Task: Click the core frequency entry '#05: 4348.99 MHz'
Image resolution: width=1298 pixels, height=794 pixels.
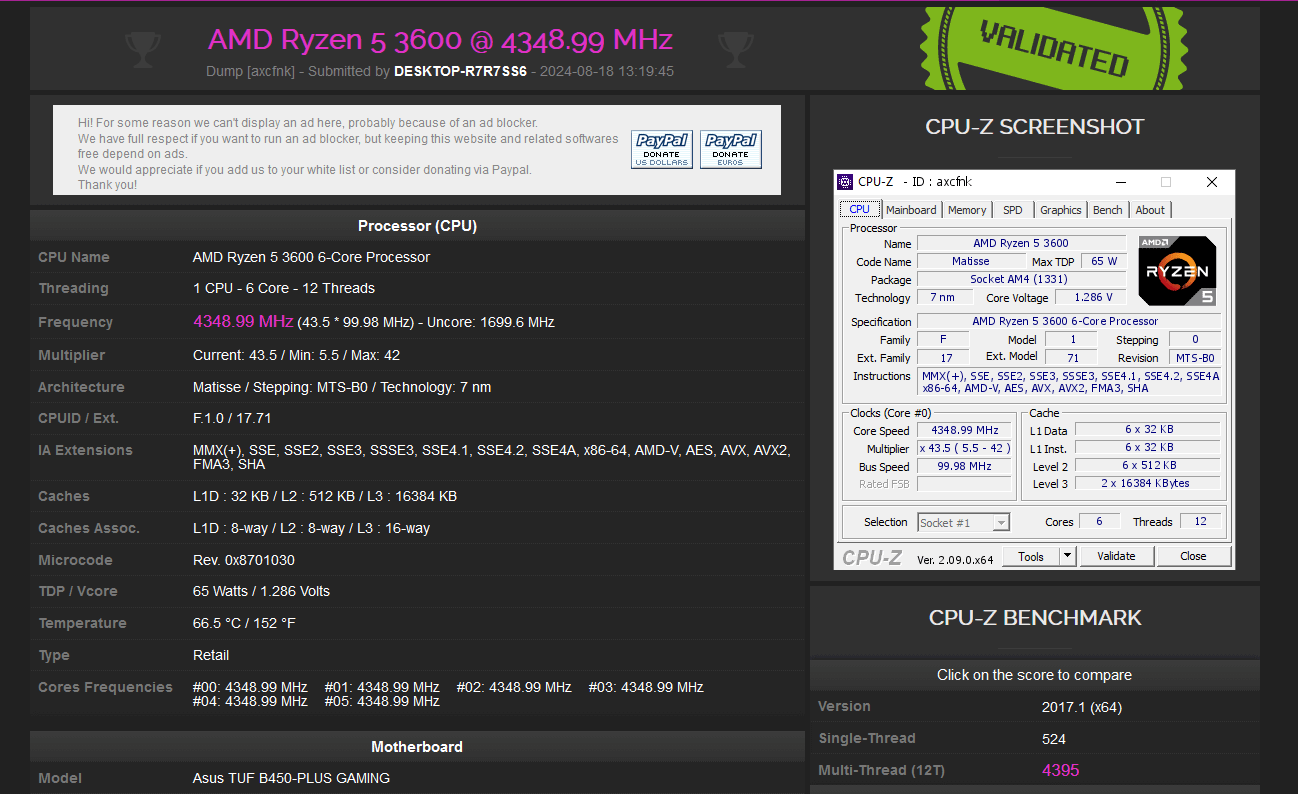Action: [x=382, y=701]
